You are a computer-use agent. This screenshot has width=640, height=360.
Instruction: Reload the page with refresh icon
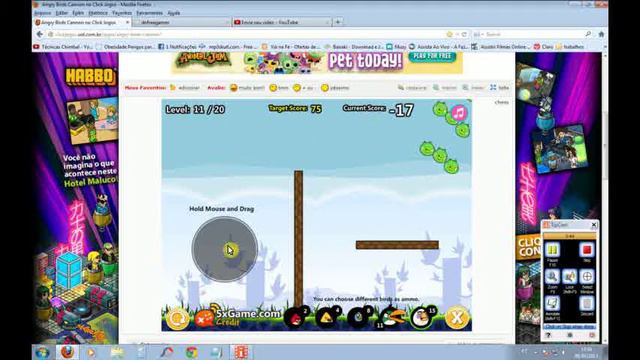click(464, 34)
